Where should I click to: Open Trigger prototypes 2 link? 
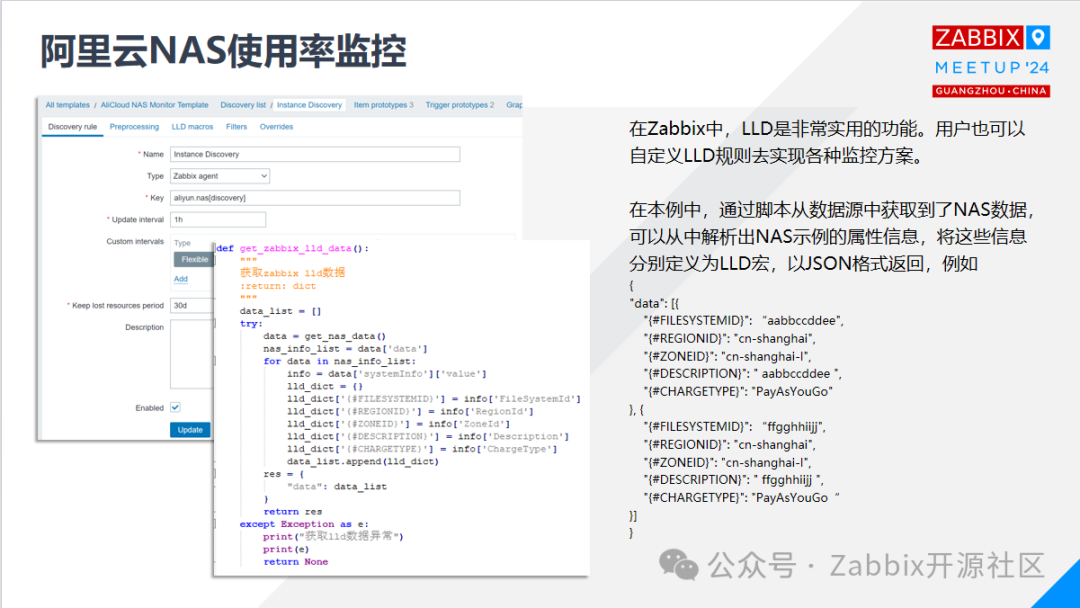coord(459,105)
